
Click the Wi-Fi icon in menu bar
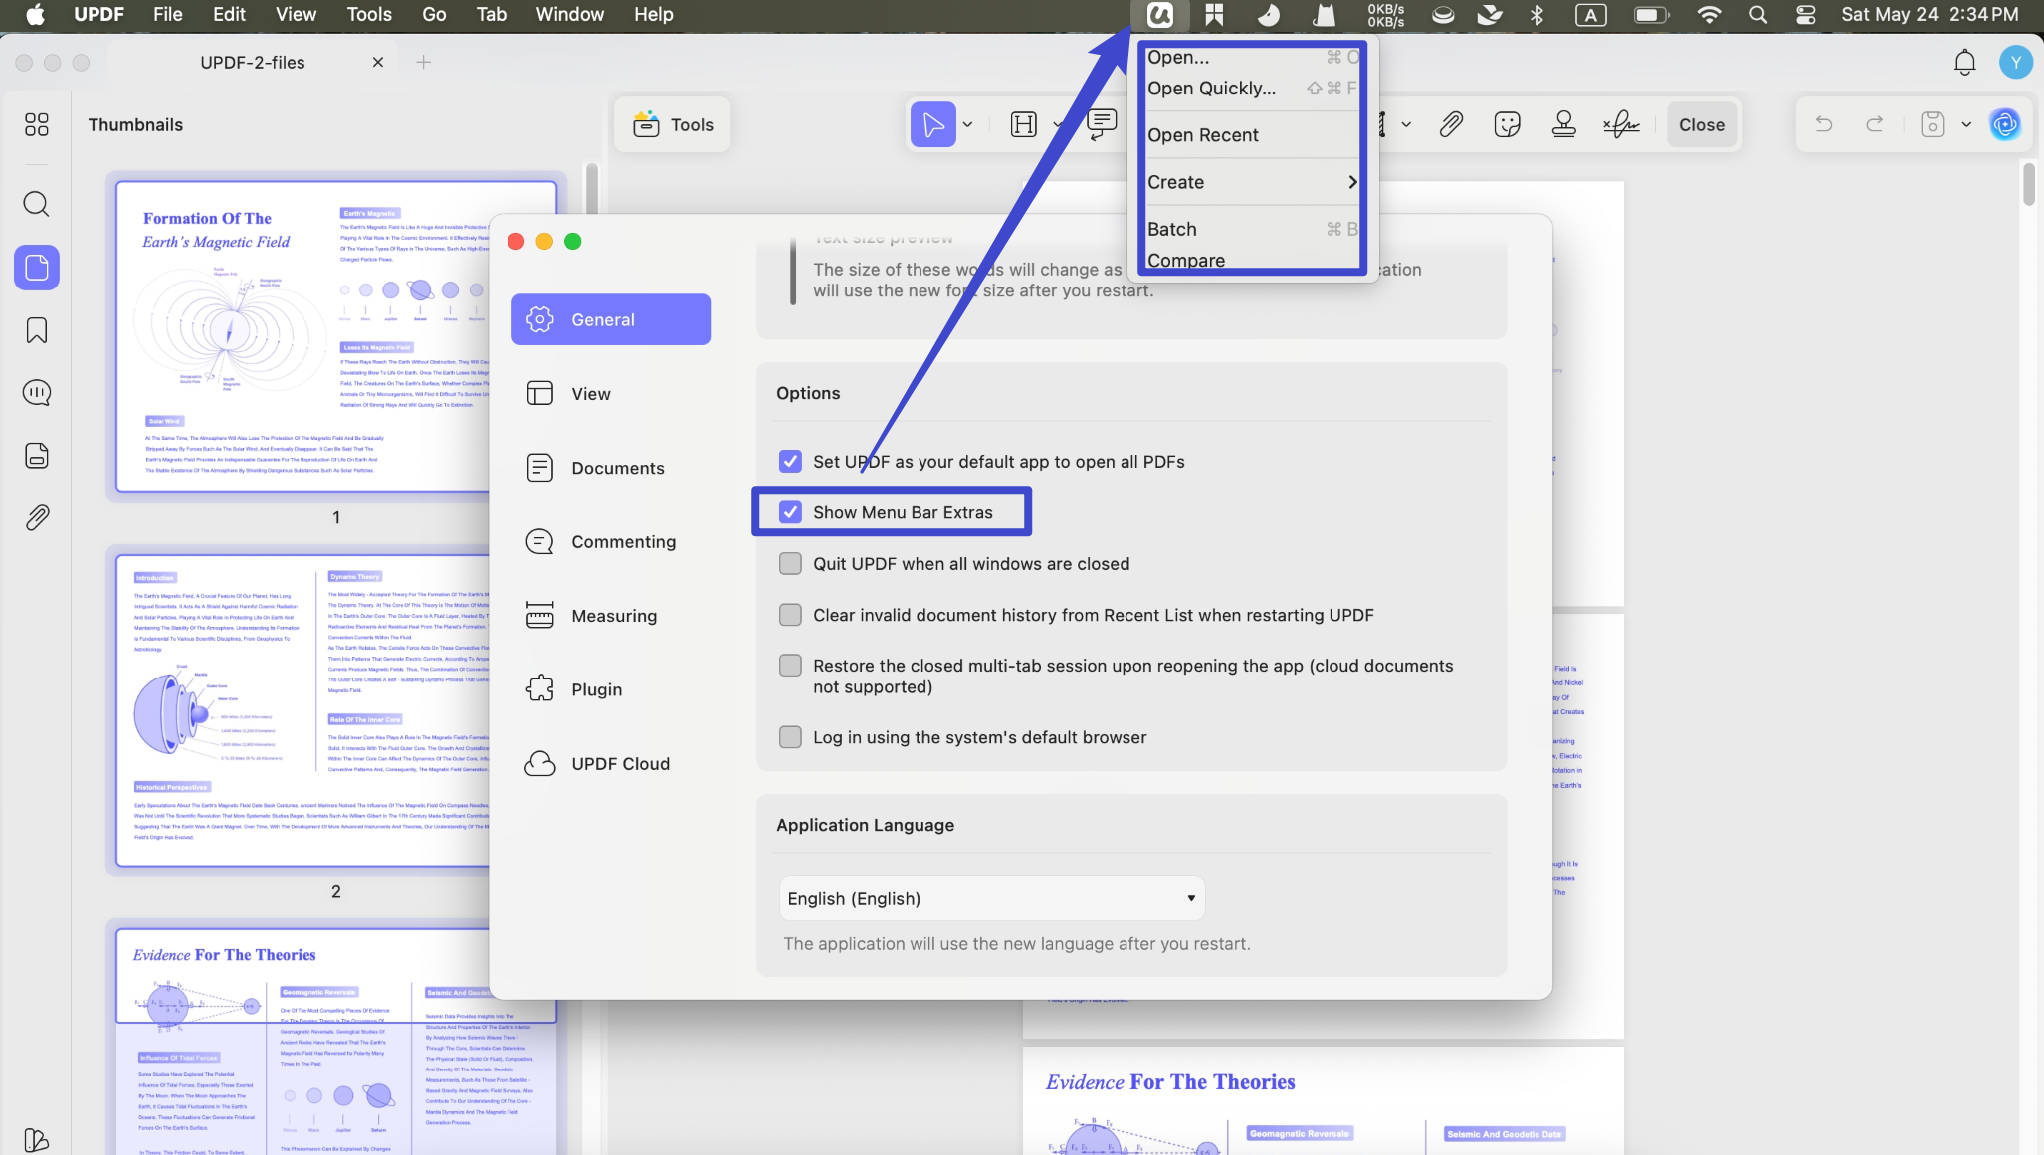[x=1709, y=15]
